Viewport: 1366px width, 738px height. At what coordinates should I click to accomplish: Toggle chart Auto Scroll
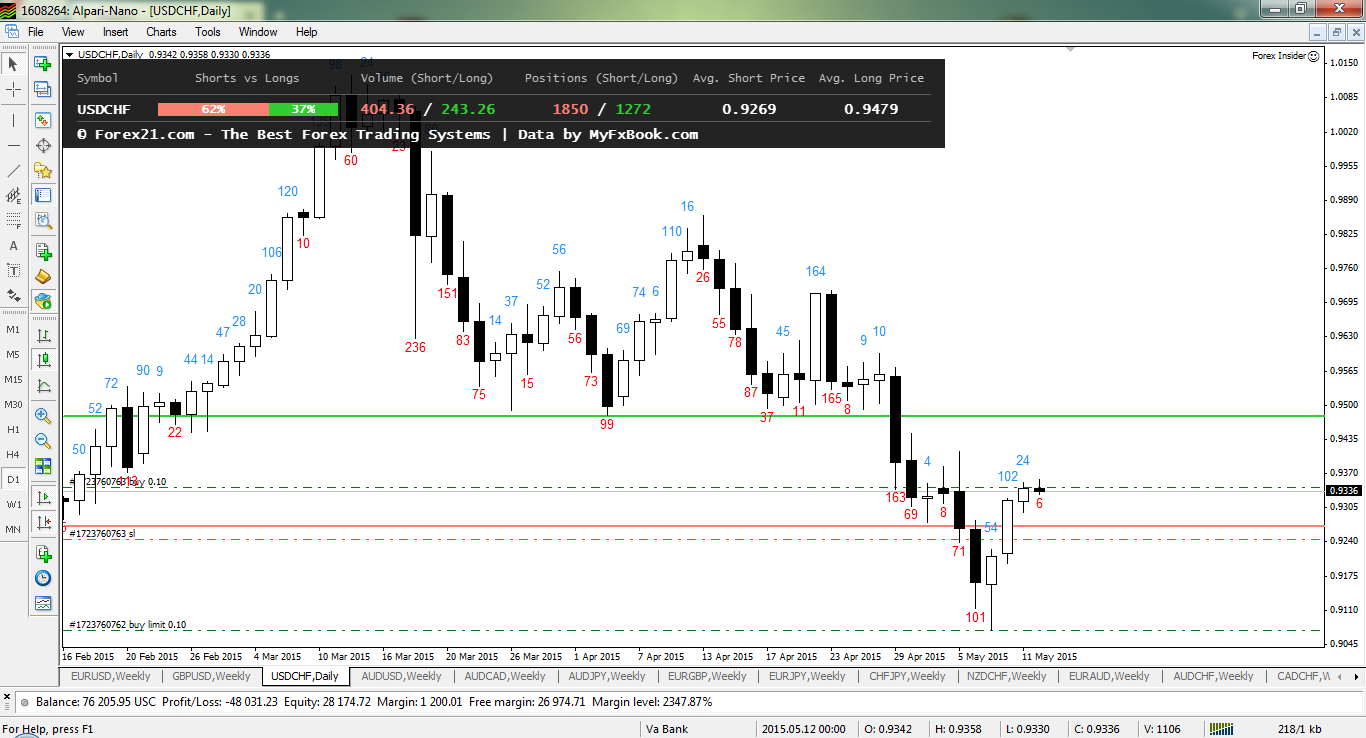(x=43, y=497)
